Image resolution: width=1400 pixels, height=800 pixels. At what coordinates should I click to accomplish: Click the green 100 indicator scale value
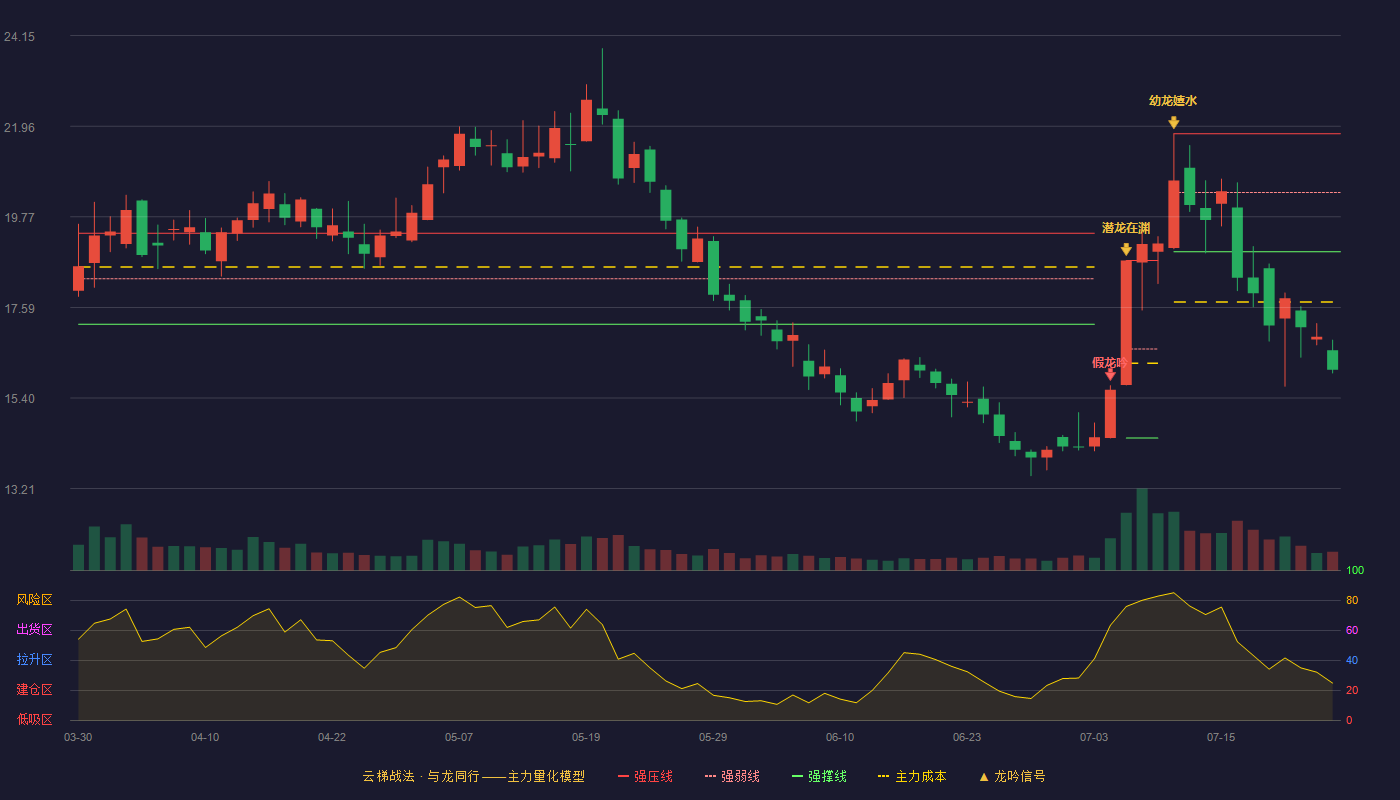point(1355,571)
